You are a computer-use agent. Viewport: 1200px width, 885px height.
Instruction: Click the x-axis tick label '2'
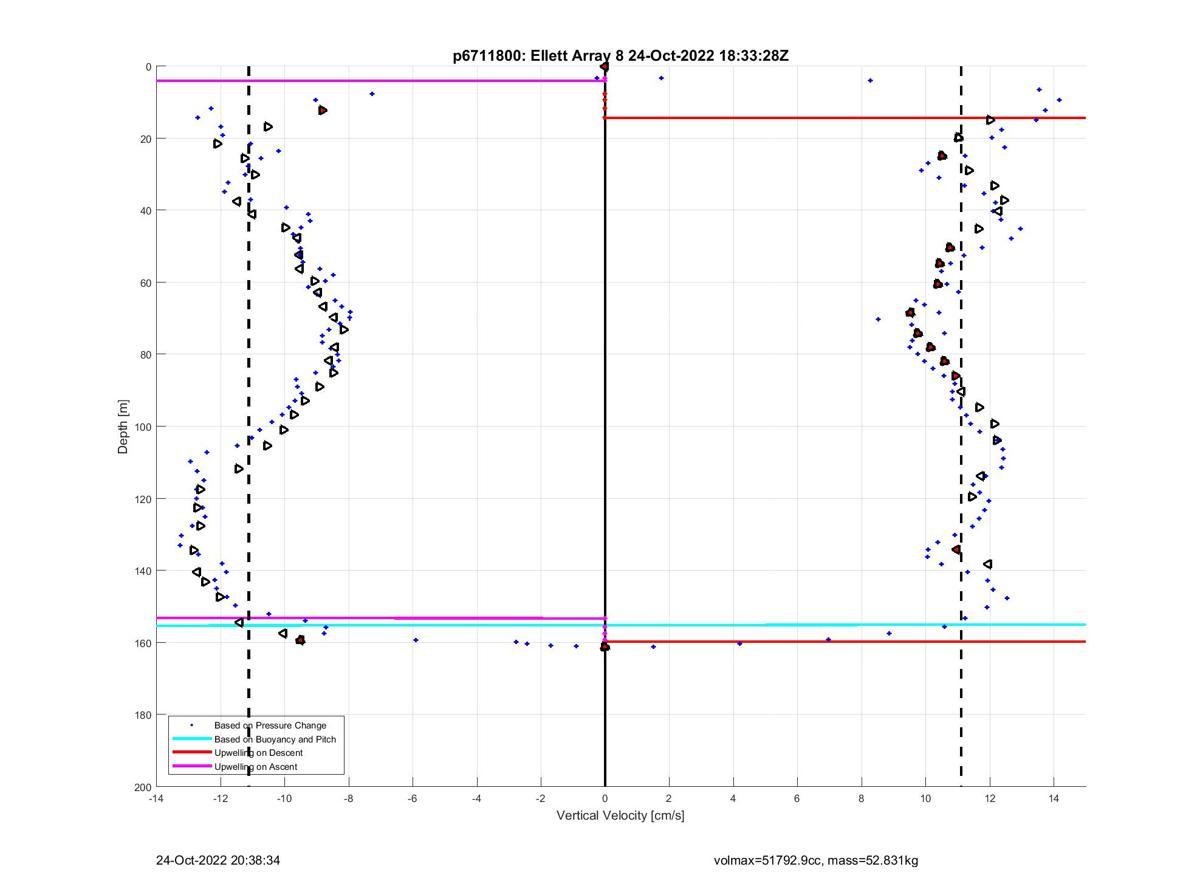tap(669, 799)
